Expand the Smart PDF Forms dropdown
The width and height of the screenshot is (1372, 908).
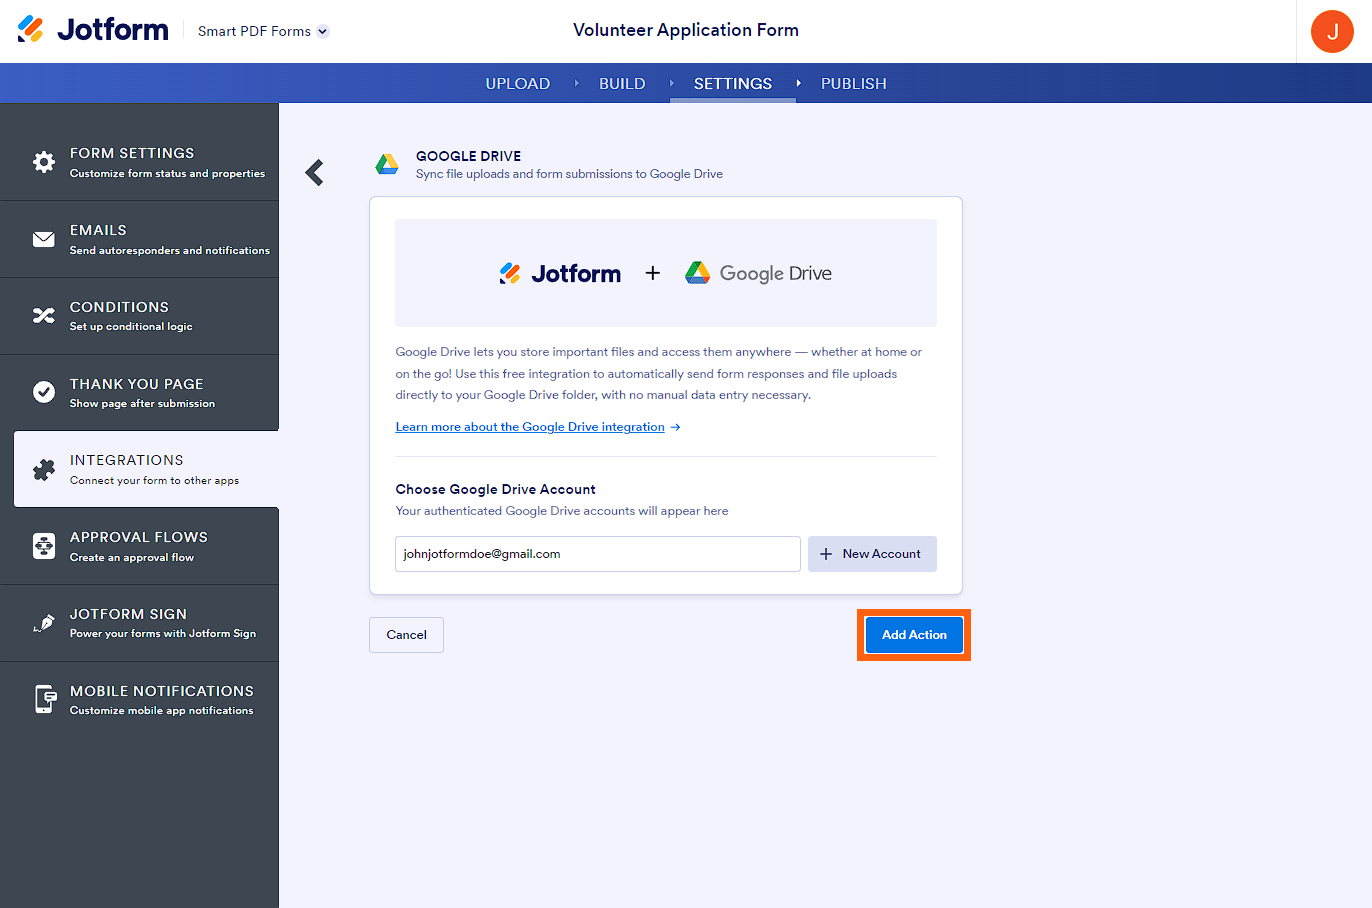[x=262, y=31]
